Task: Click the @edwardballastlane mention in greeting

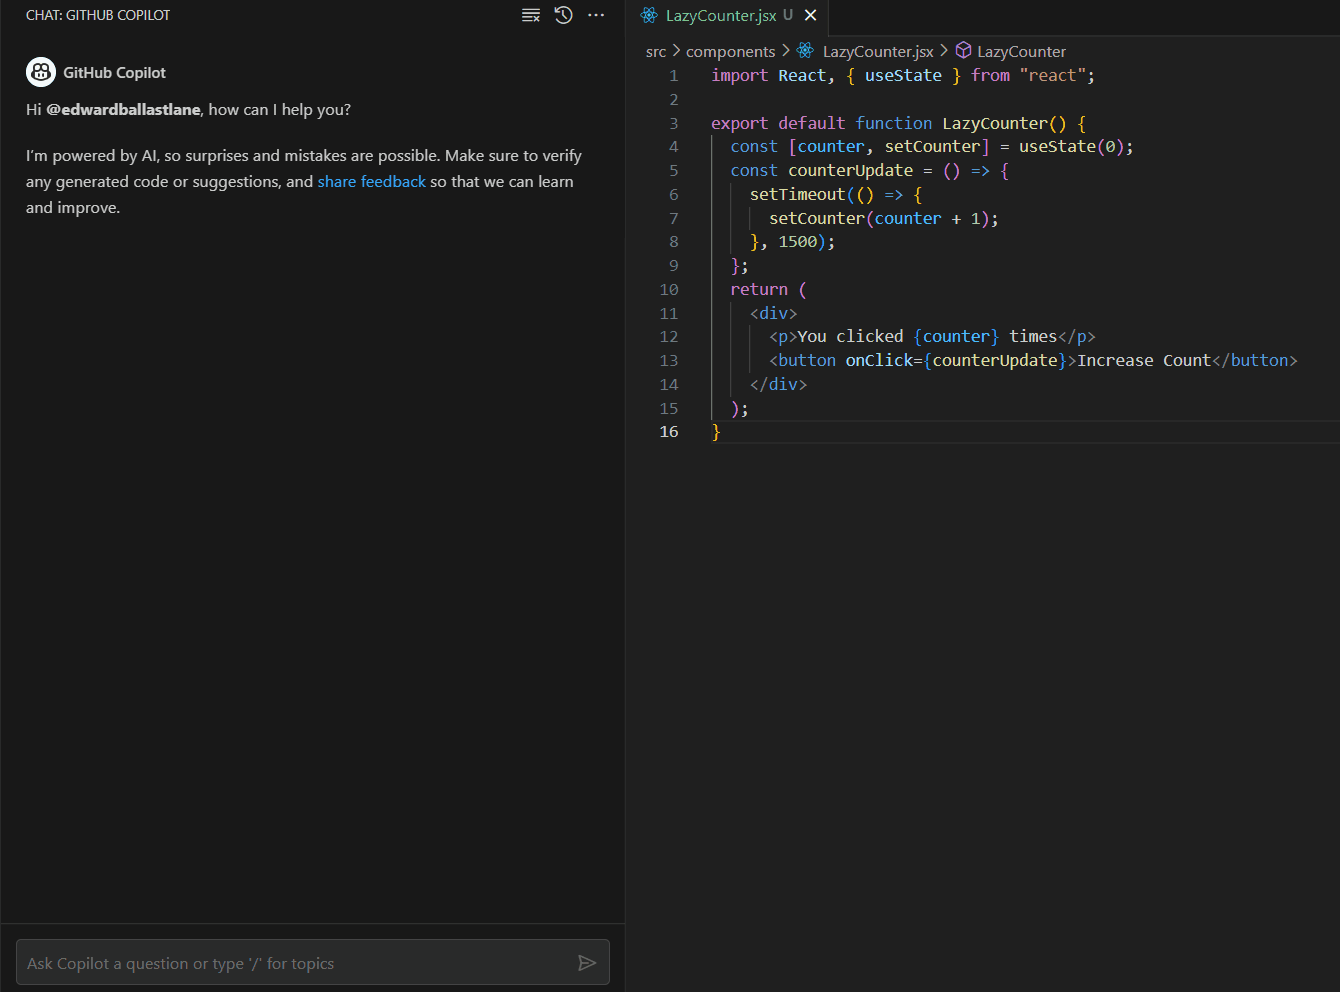Action: (x=124, y=109)
